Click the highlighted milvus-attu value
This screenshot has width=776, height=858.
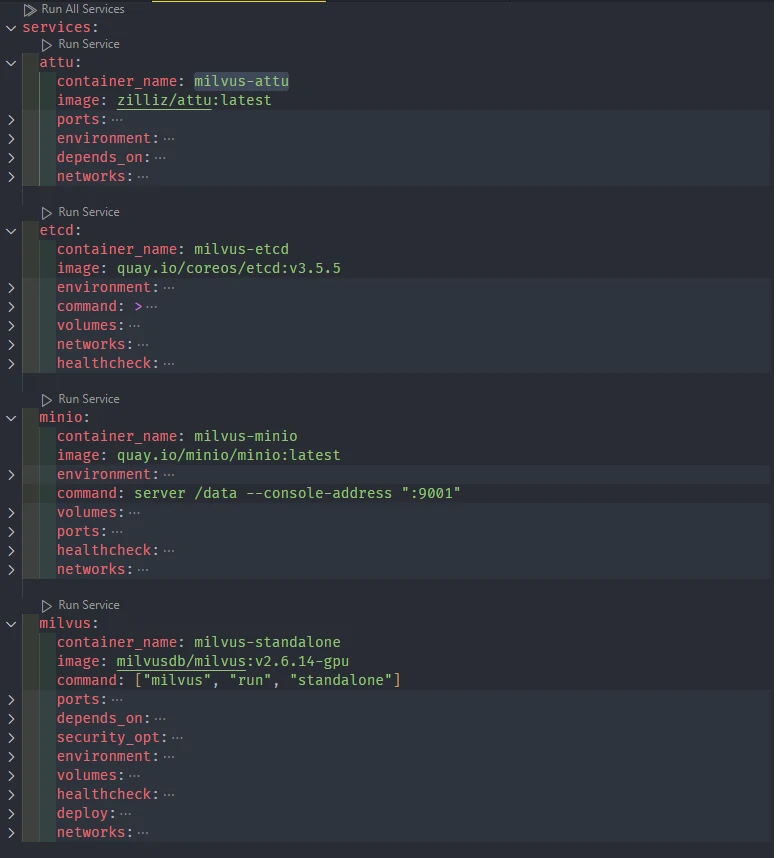tap(241, 81)
